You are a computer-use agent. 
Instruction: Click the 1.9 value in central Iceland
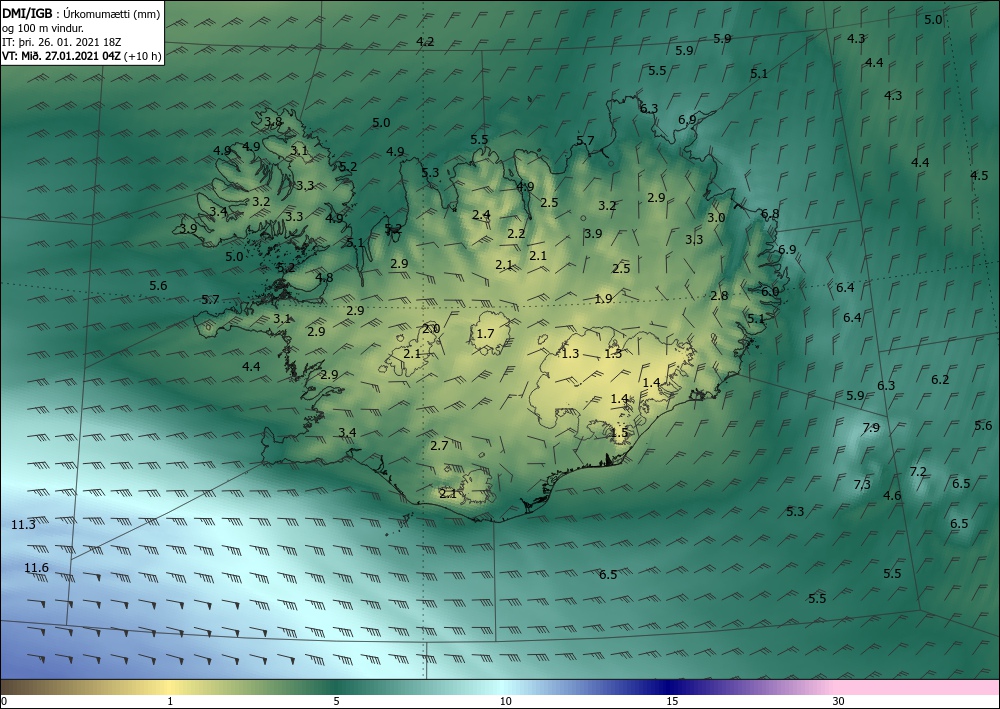[x=603, y=298]
